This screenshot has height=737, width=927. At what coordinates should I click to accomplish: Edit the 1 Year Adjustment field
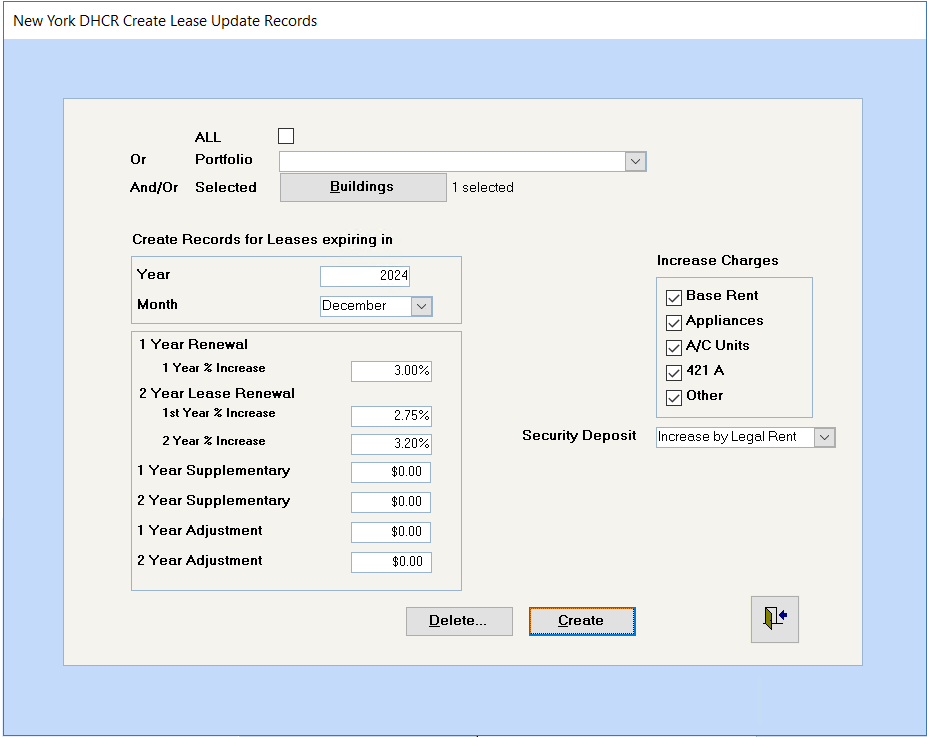coord(391,532)
